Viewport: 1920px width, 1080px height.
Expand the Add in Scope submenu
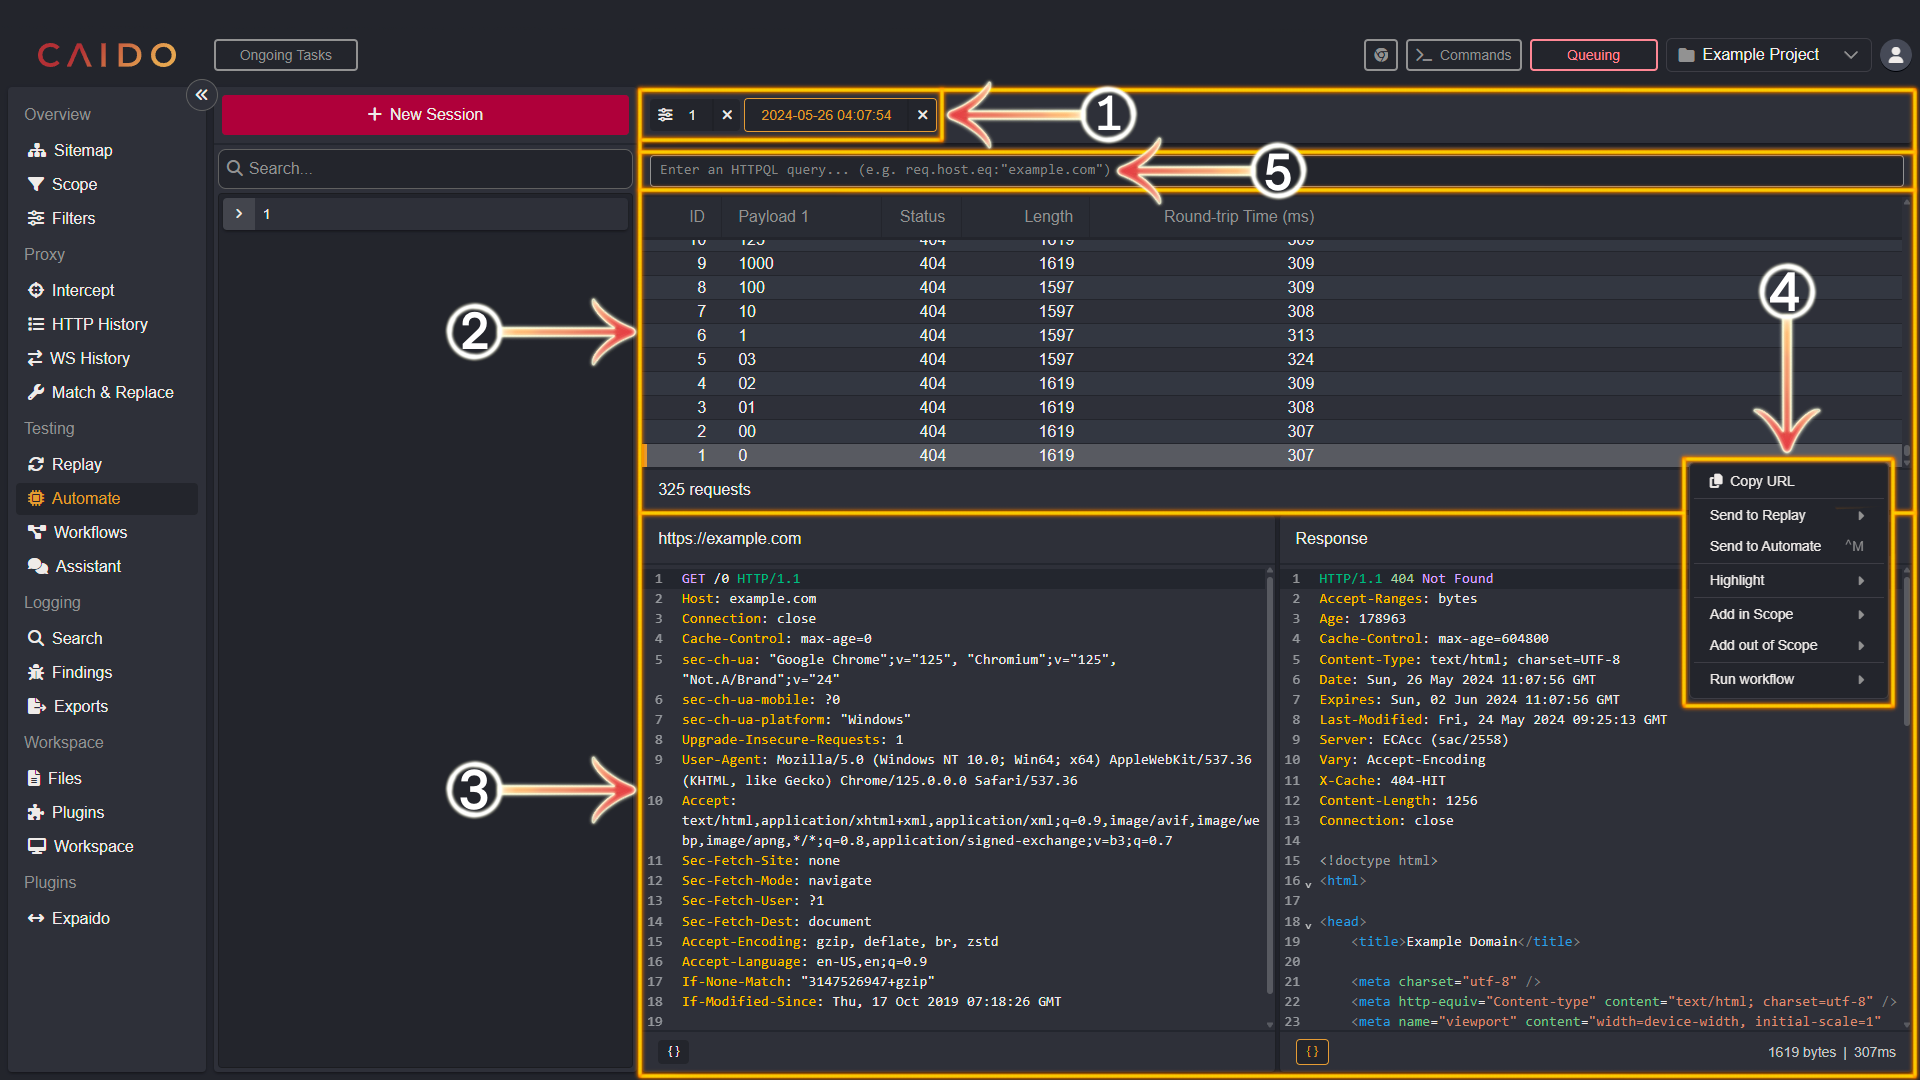click(1785, 614)
